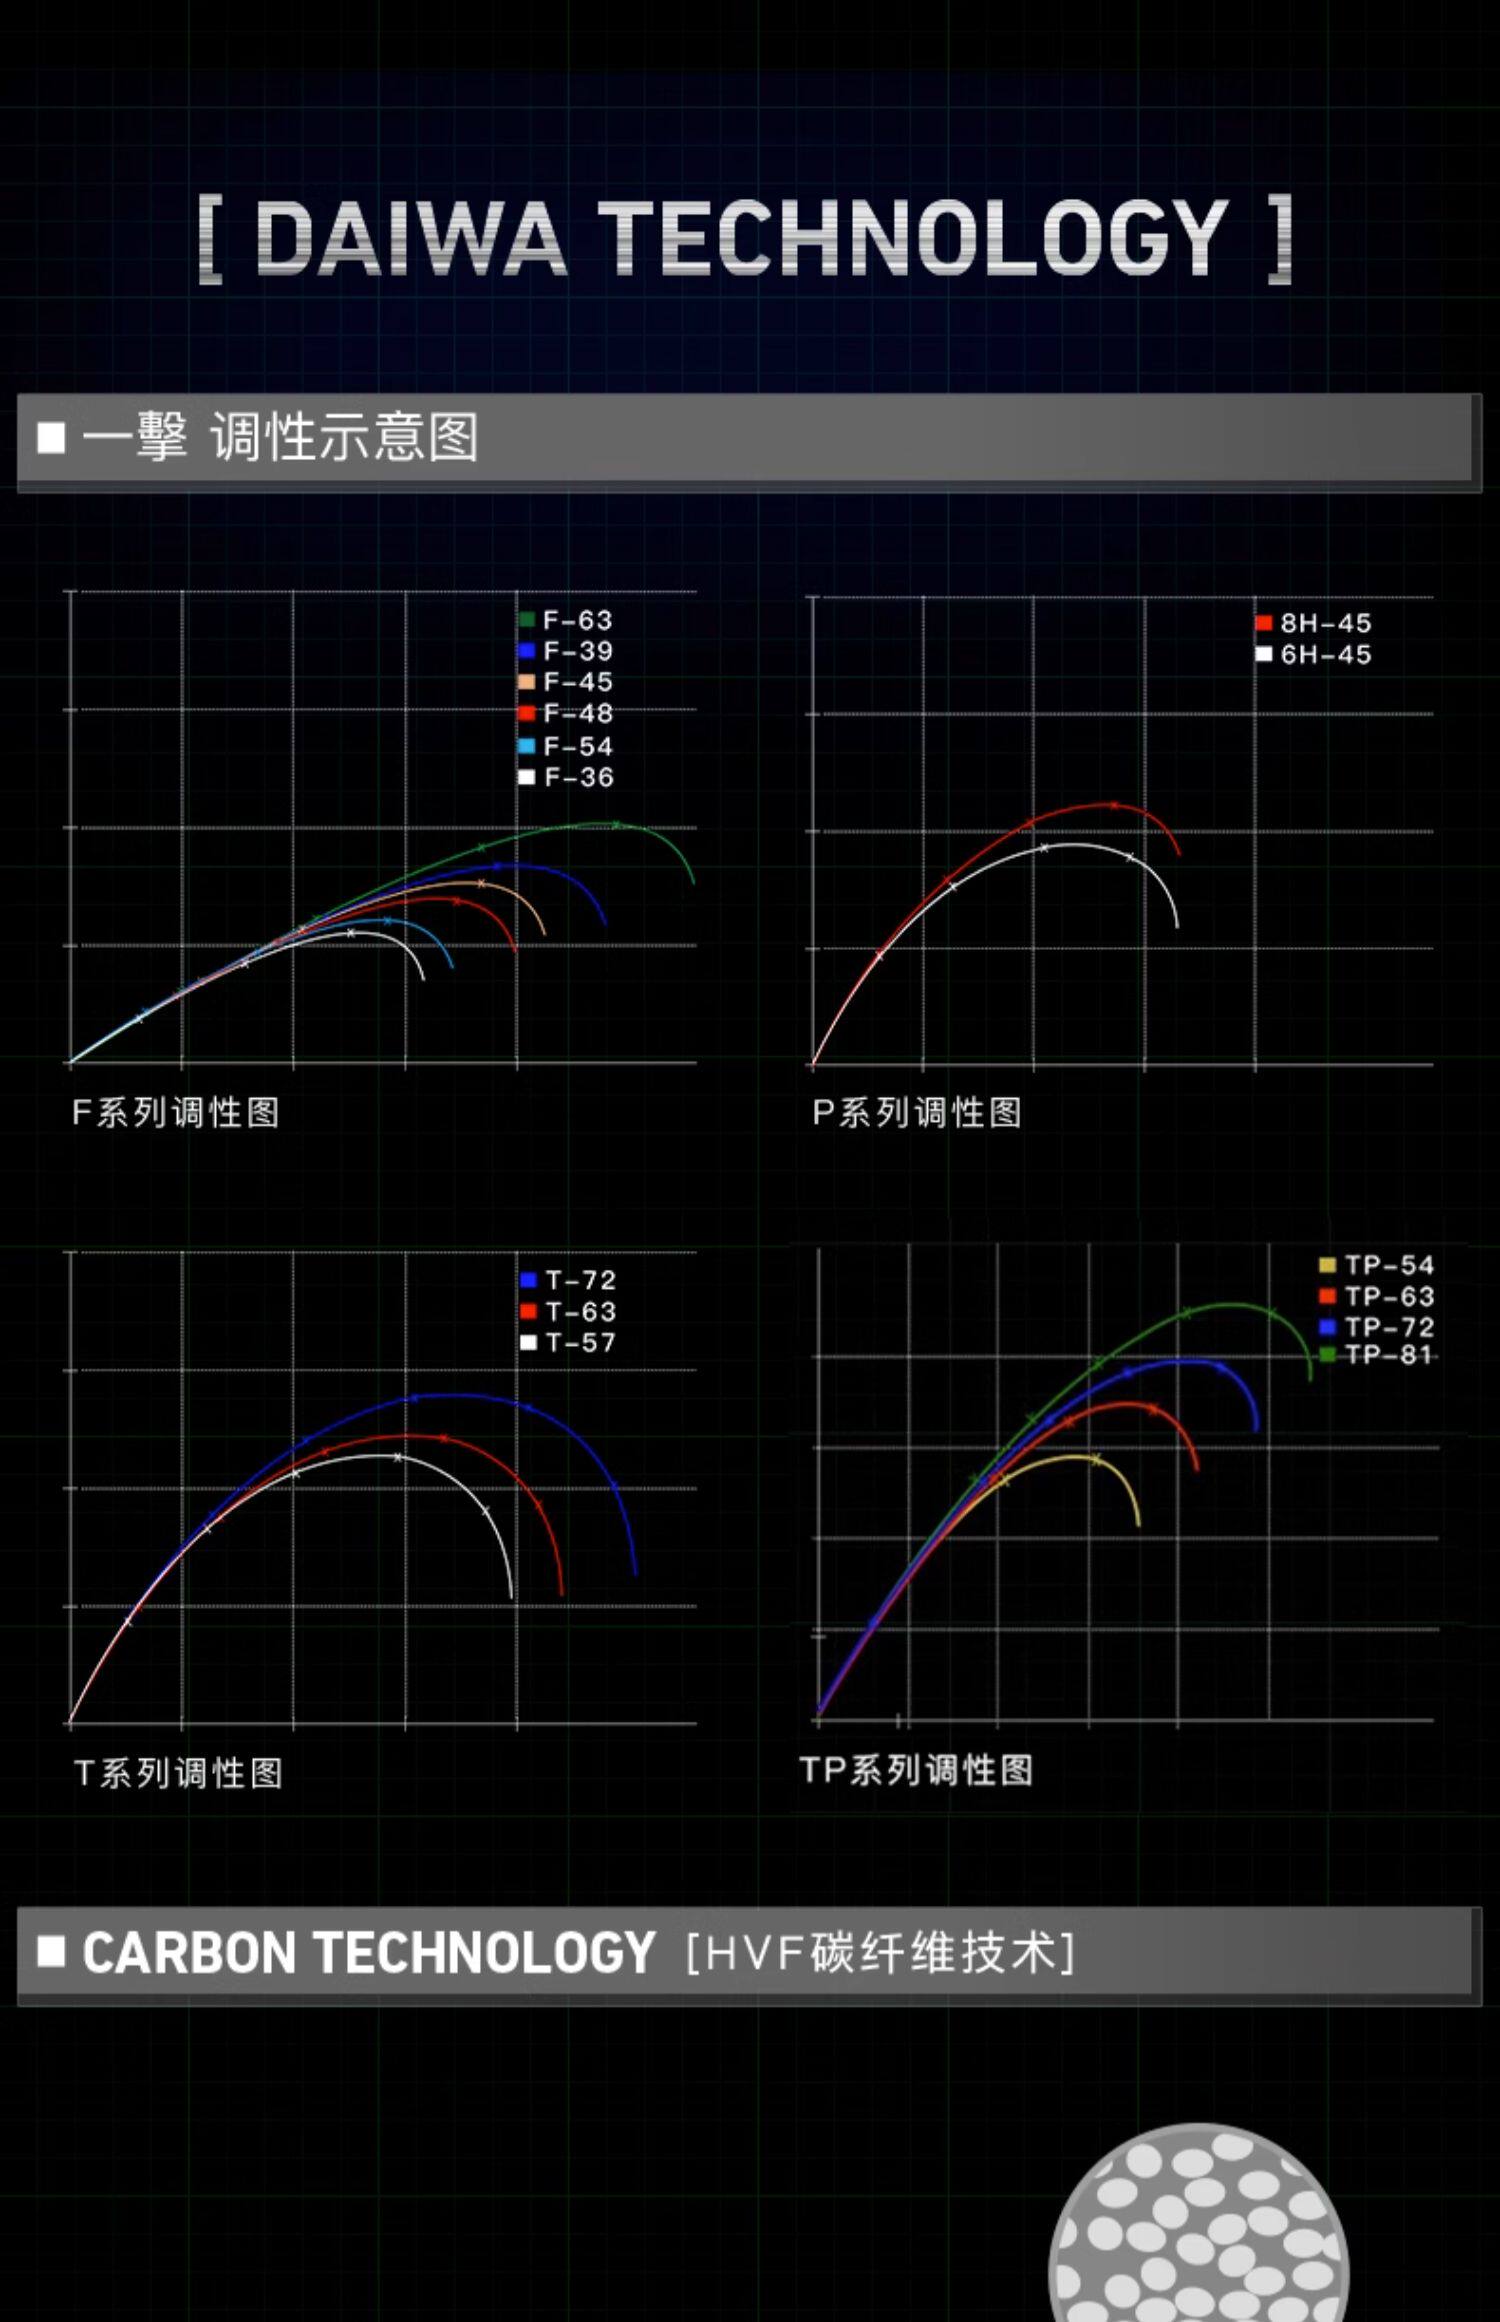
Task: Click the "一擊 调性示意图" section heading
Action: tap(280, 437)
